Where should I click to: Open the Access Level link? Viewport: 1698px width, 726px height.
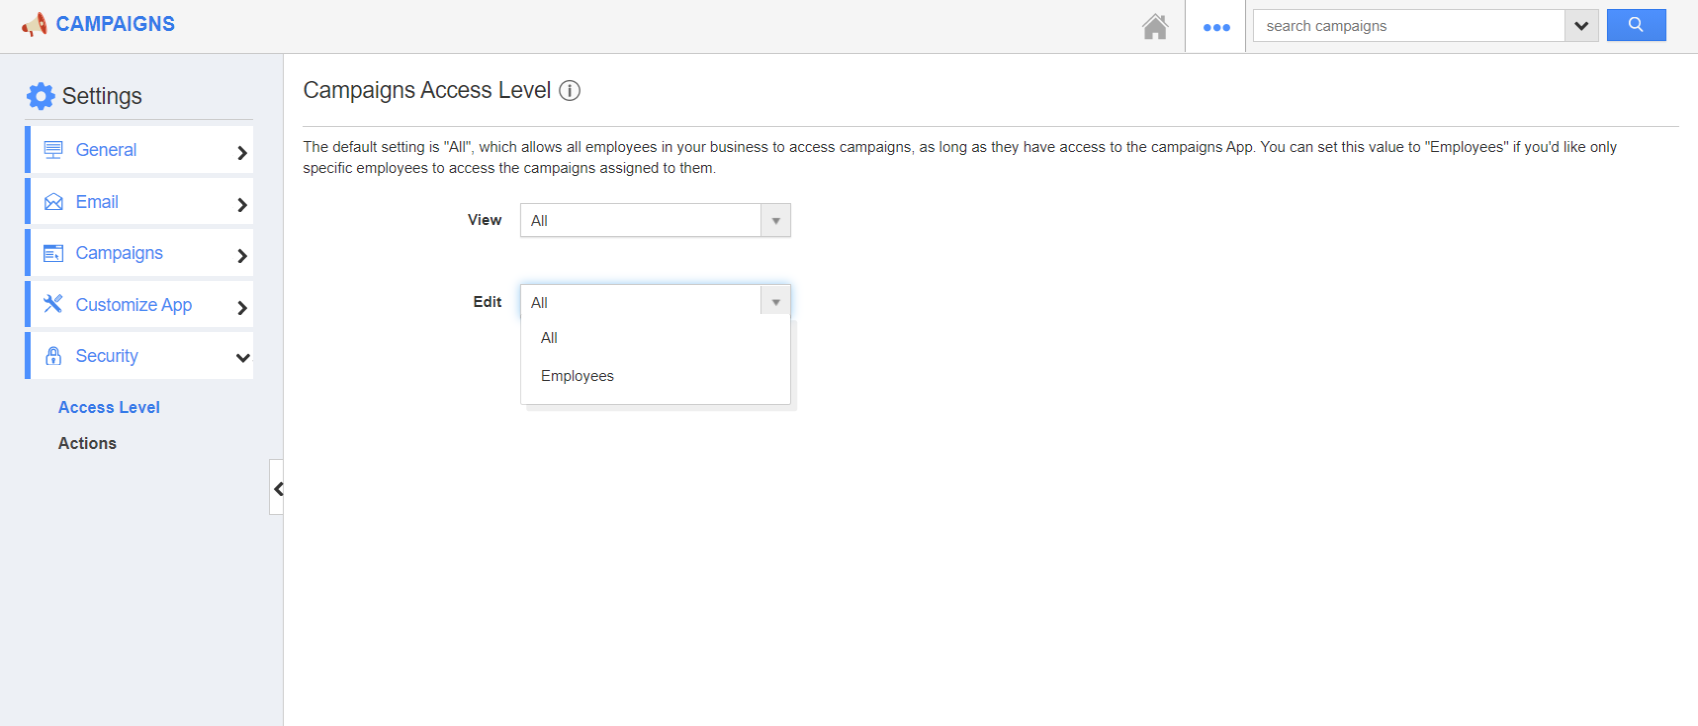click(109, 407)
